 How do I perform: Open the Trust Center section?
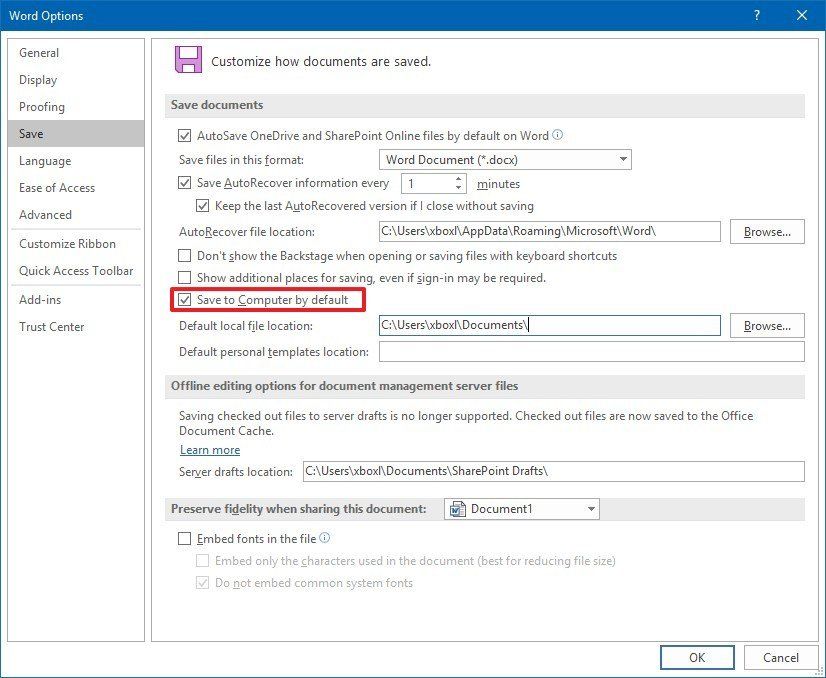tap(52, 326)
